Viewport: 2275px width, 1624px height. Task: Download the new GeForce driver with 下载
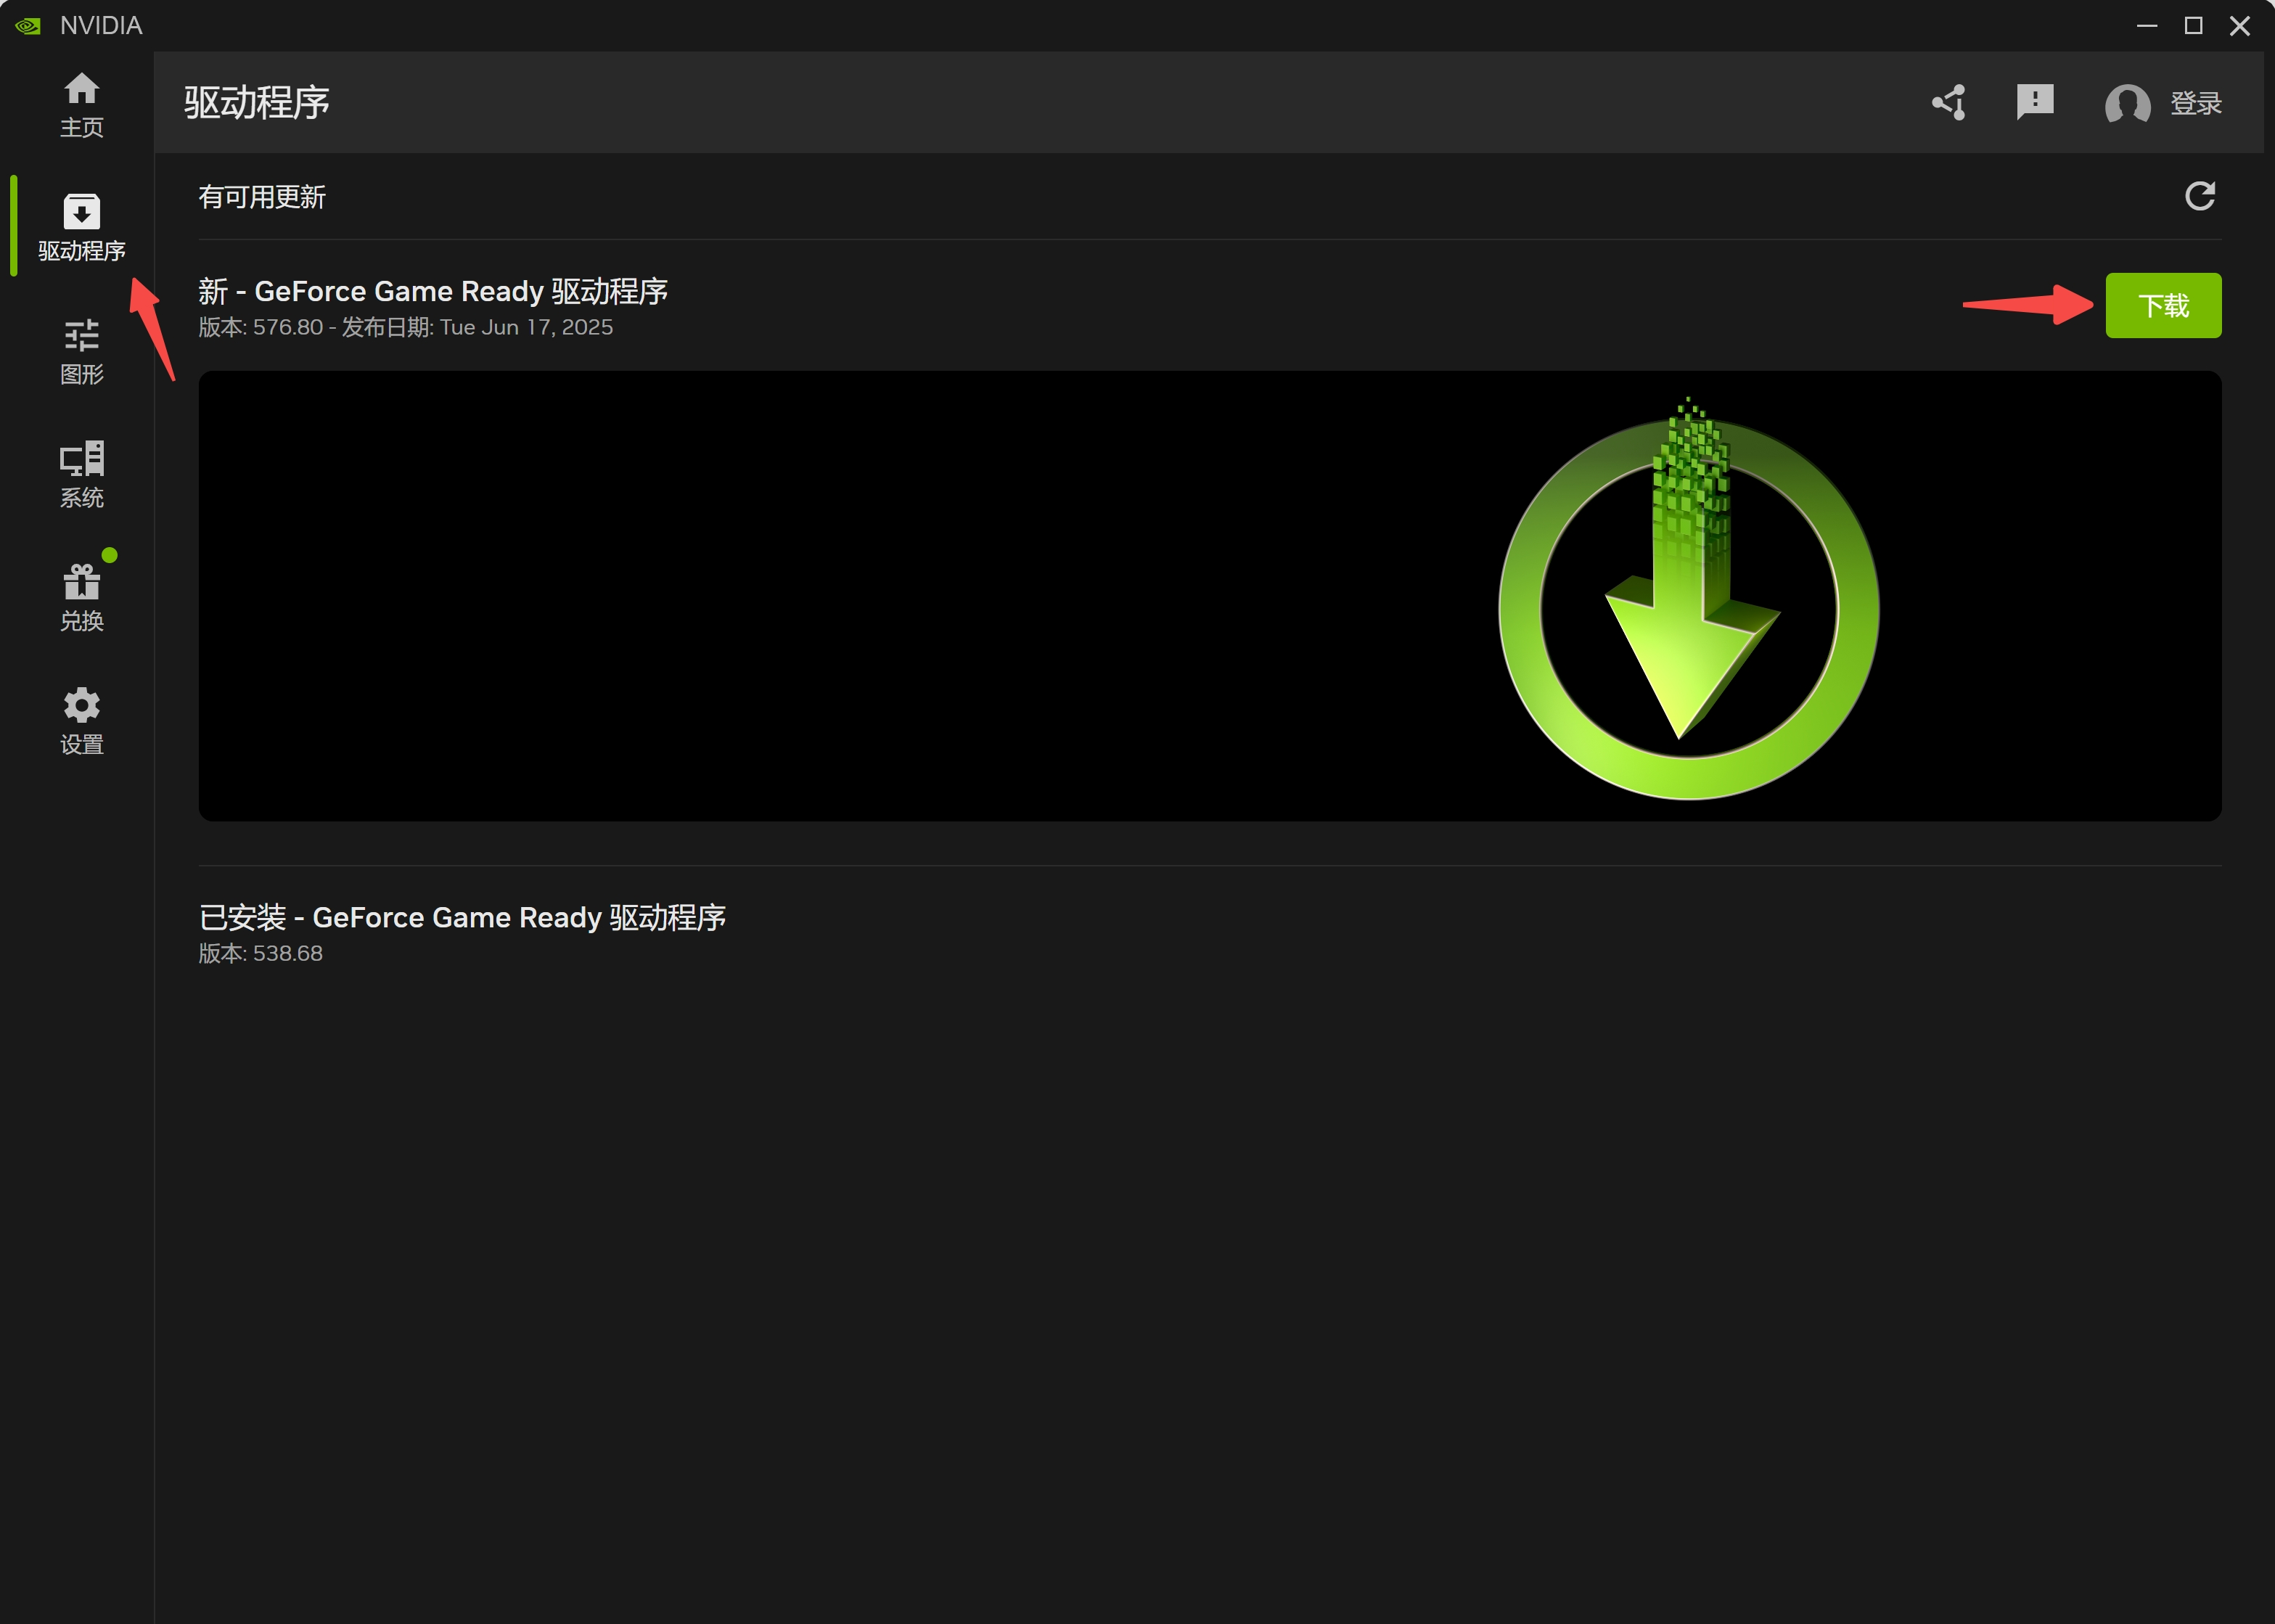pyautogui.click(x=2163, y=305)
